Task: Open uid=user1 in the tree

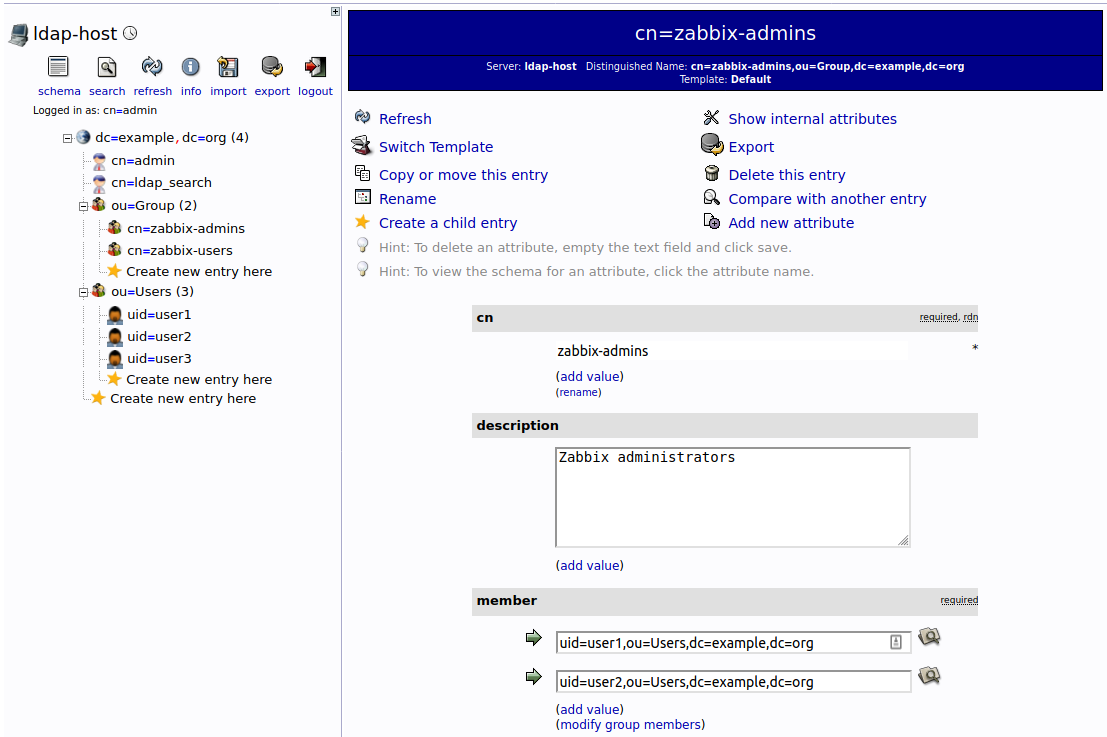Action: point(159,314)
